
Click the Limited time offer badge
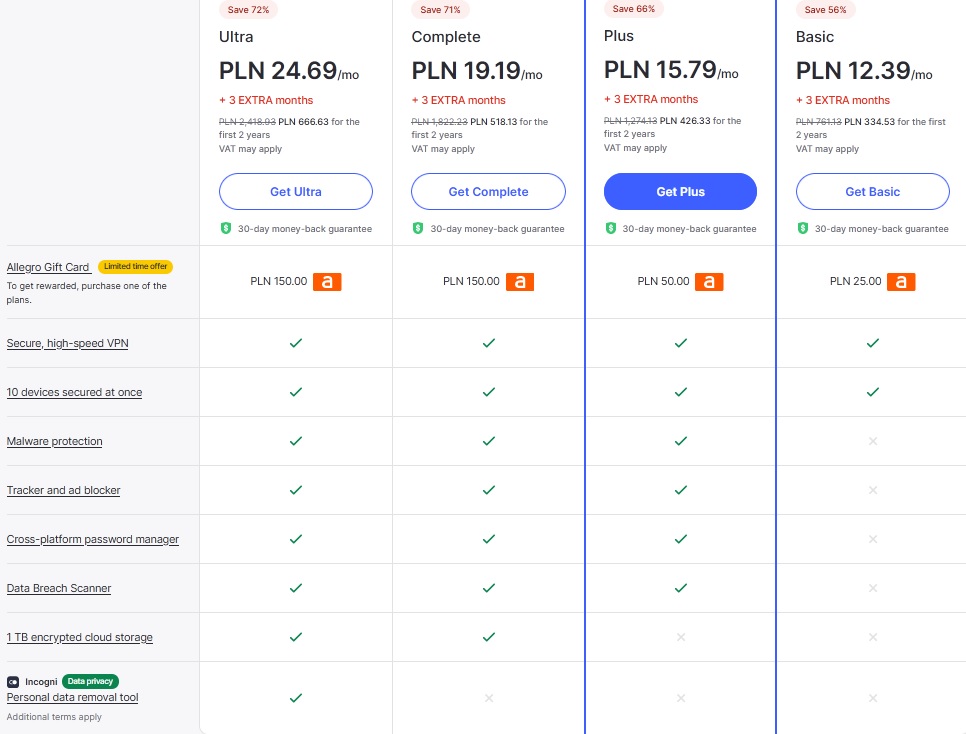(x=136, y=266)
